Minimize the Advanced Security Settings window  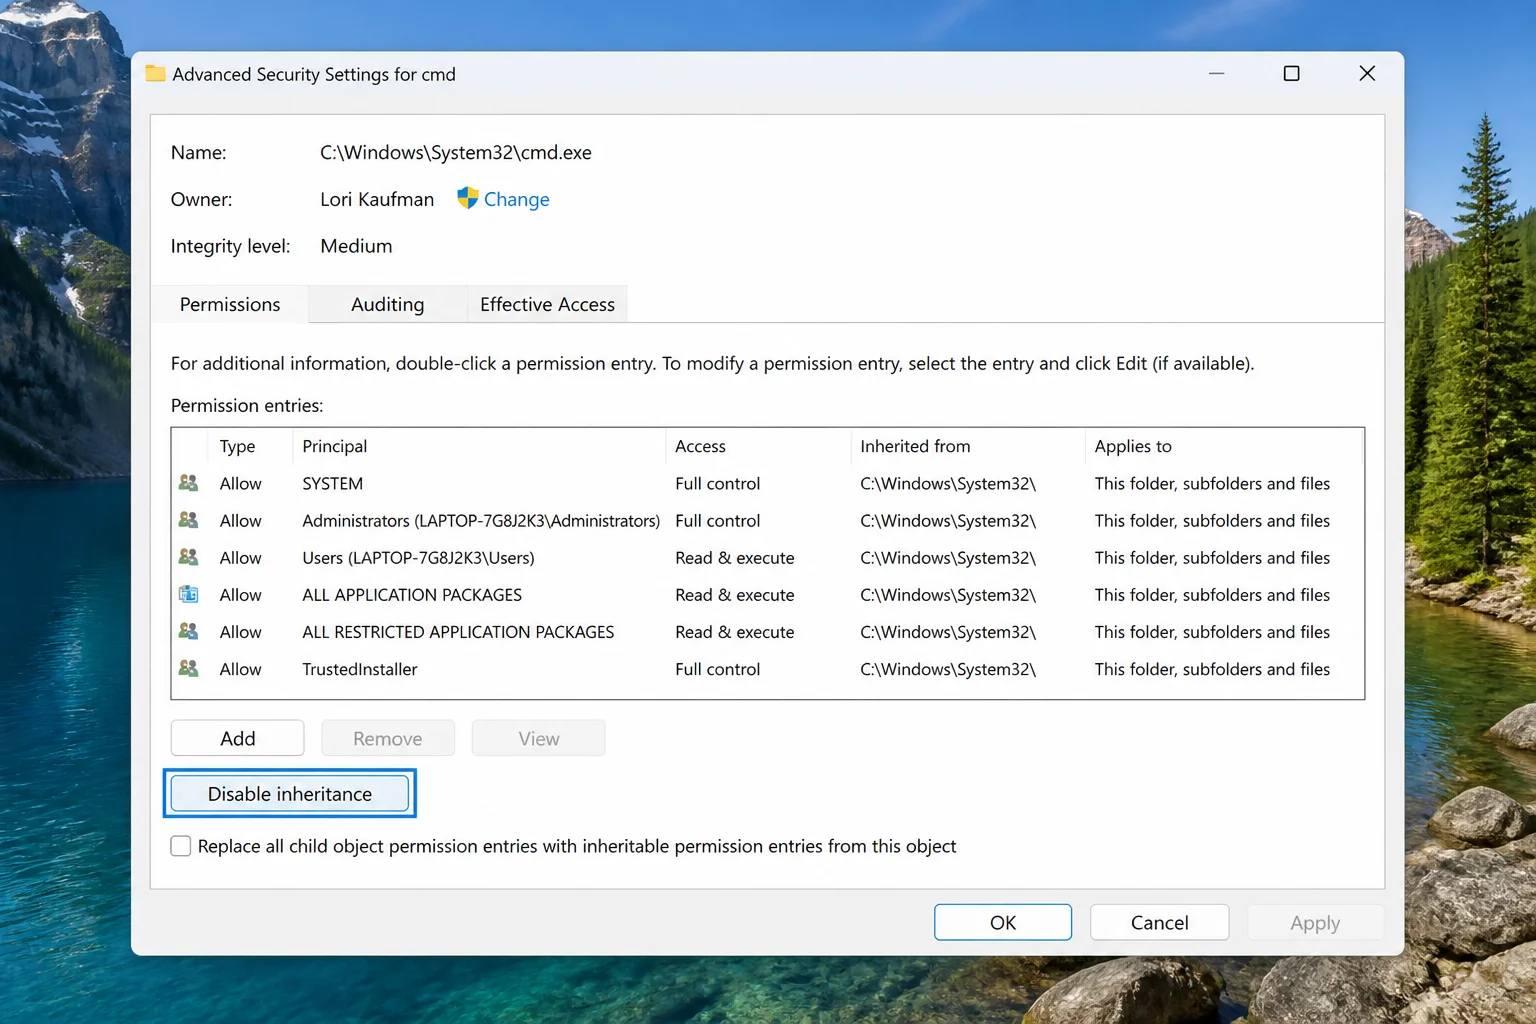pos(1216,73)
